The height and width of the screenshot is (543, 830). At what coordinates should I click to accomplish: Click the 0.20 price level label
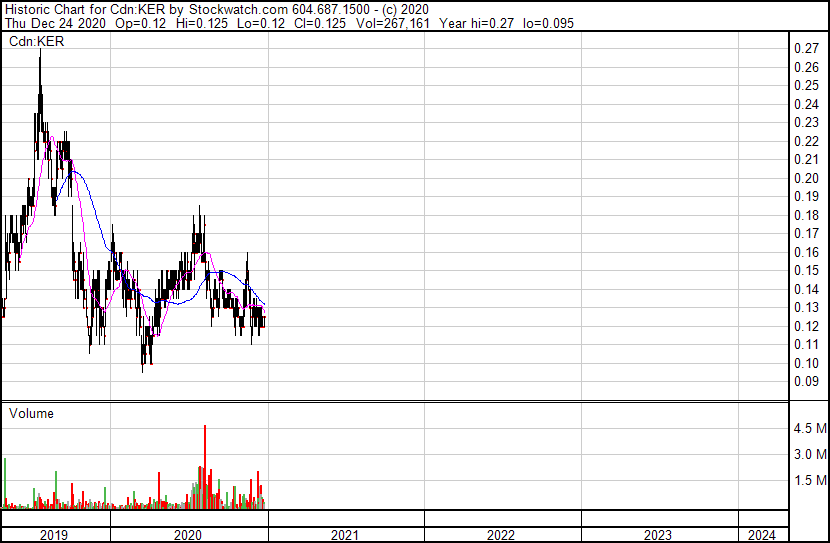coord(806,178)
